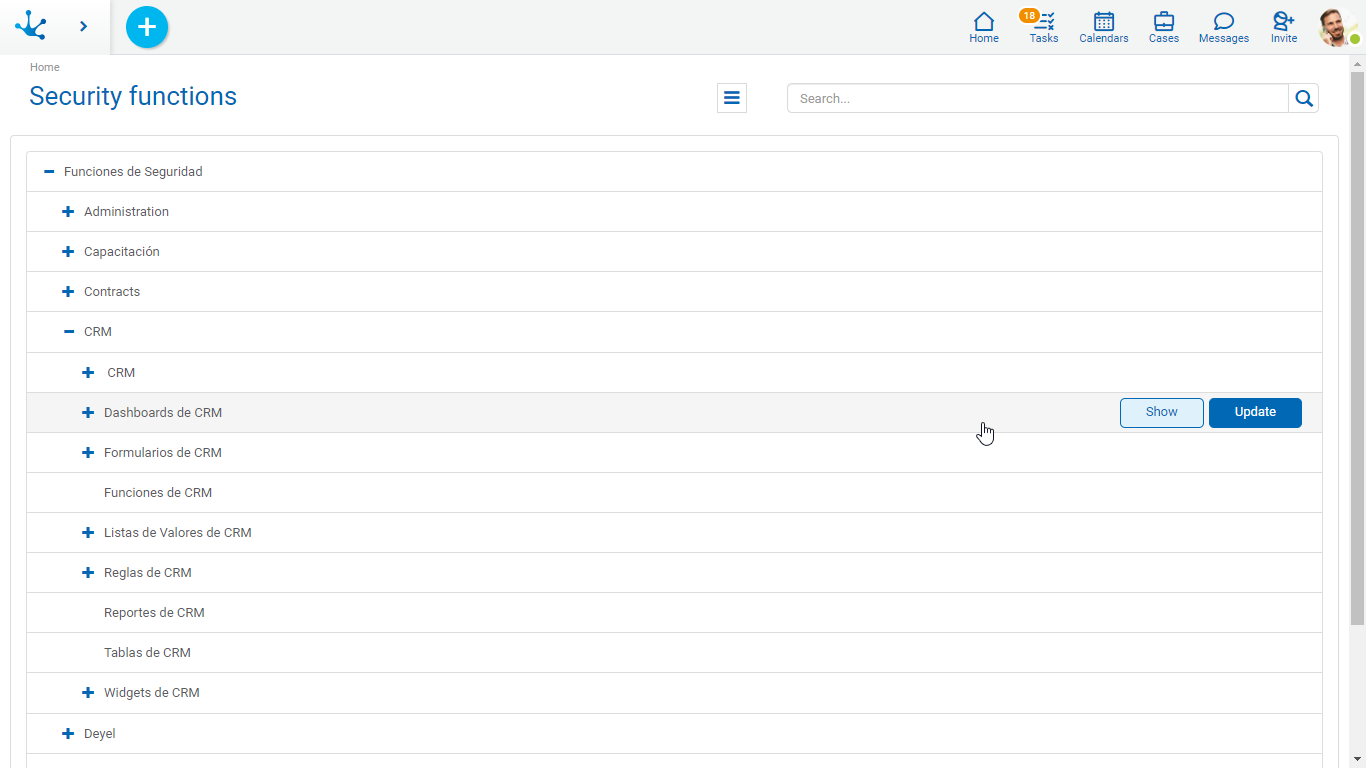
Task: Click the search magnifier button
Action: click(1303, 98)
